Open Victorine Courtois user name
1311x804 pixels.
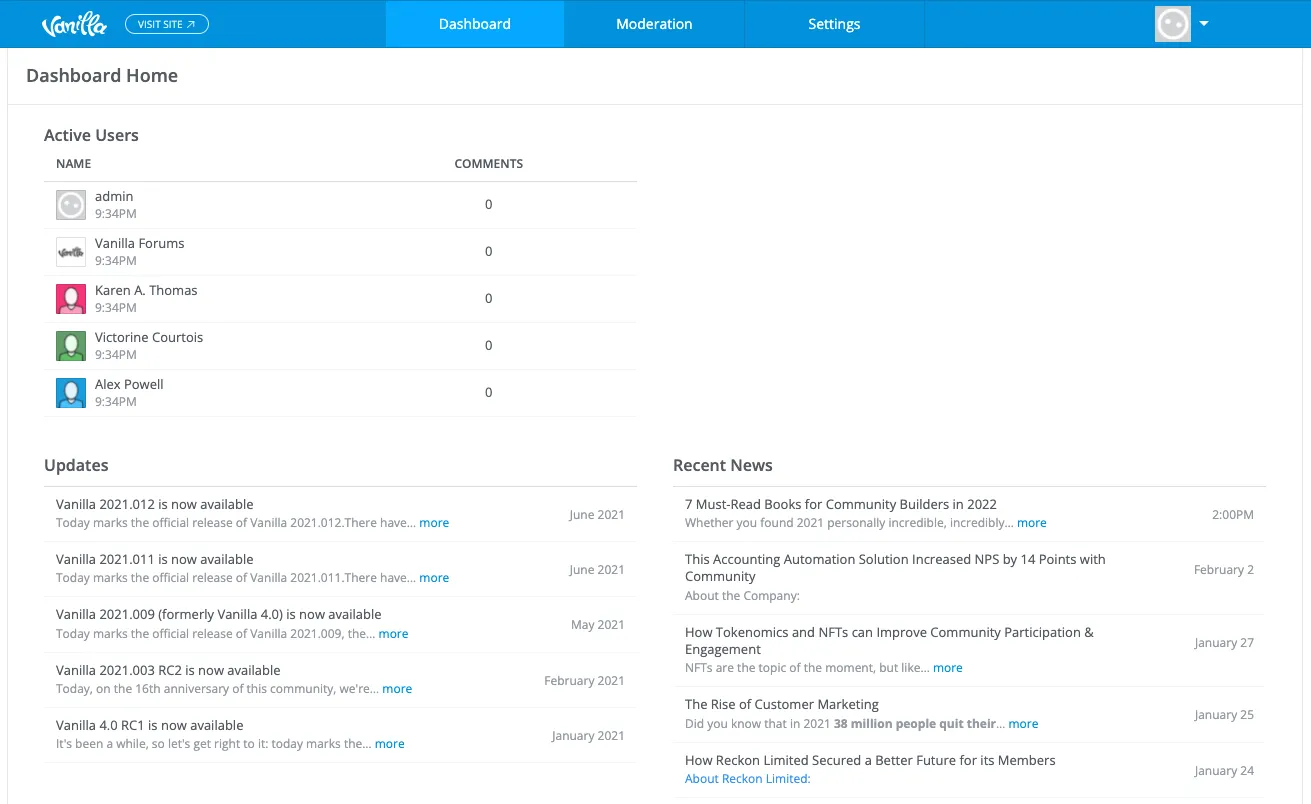(149, 338)
